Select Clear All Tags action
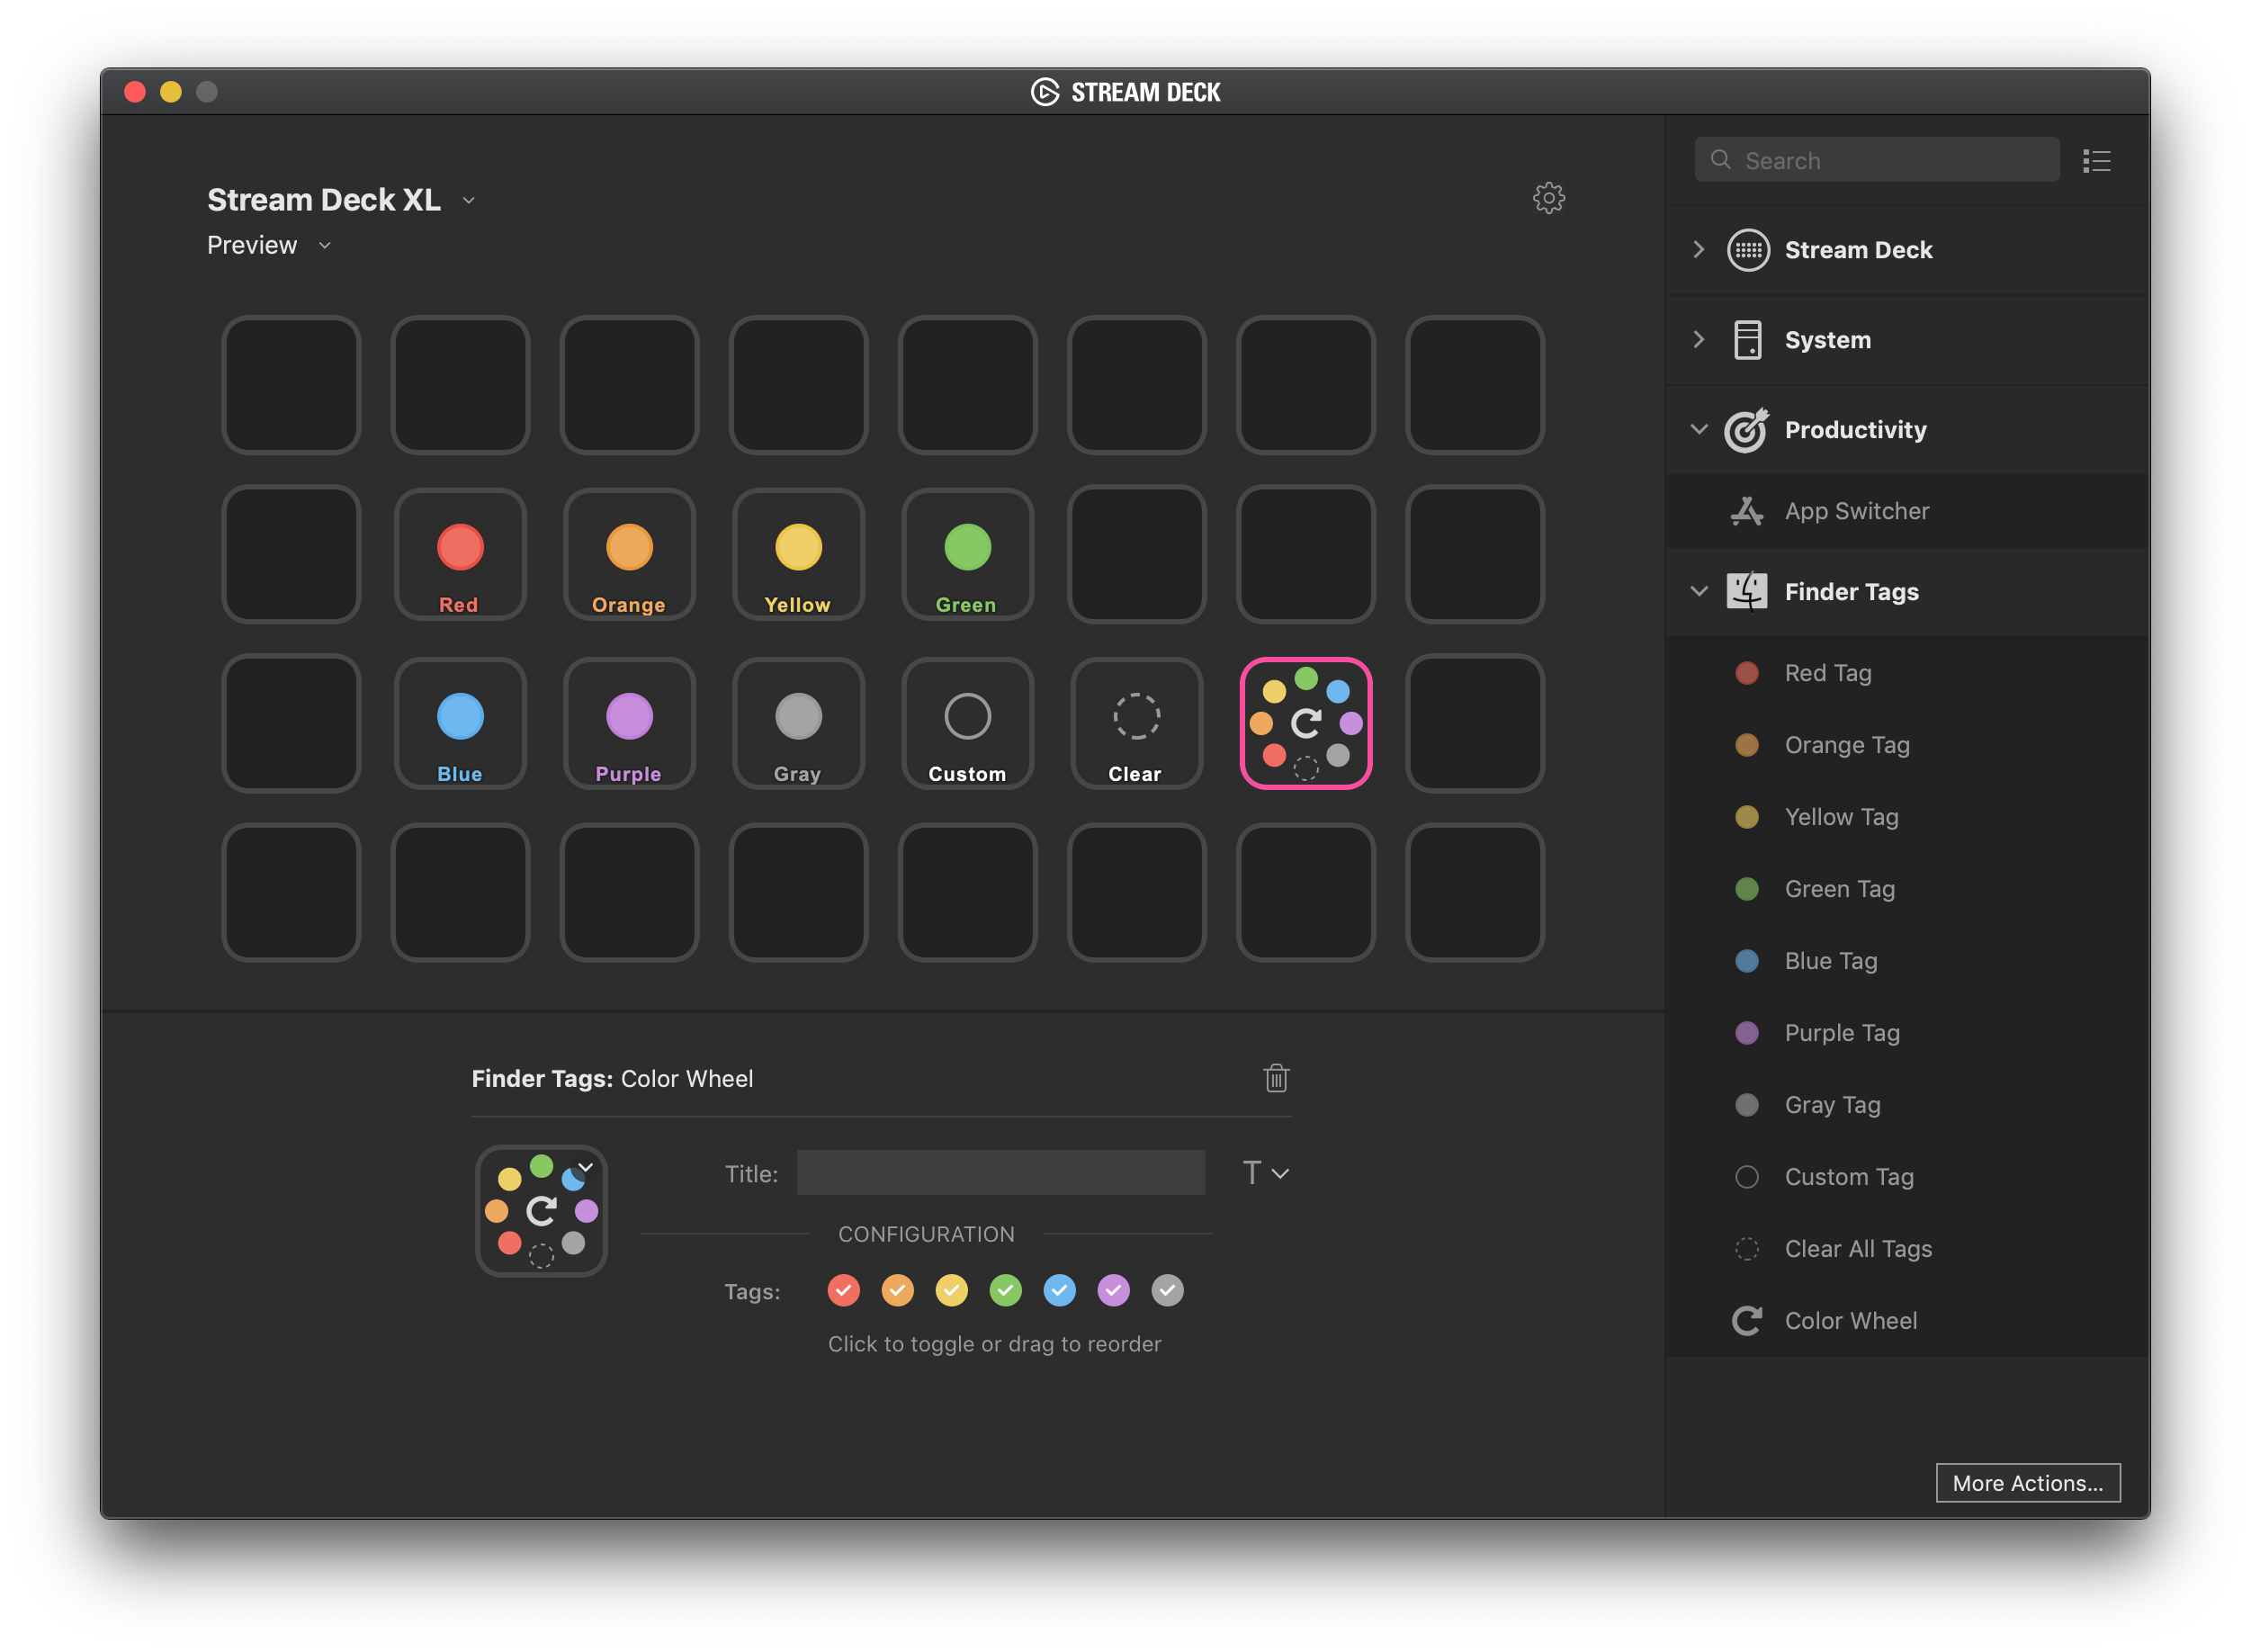This screenshot has height=1652, width=2251. (1857, 1249)
